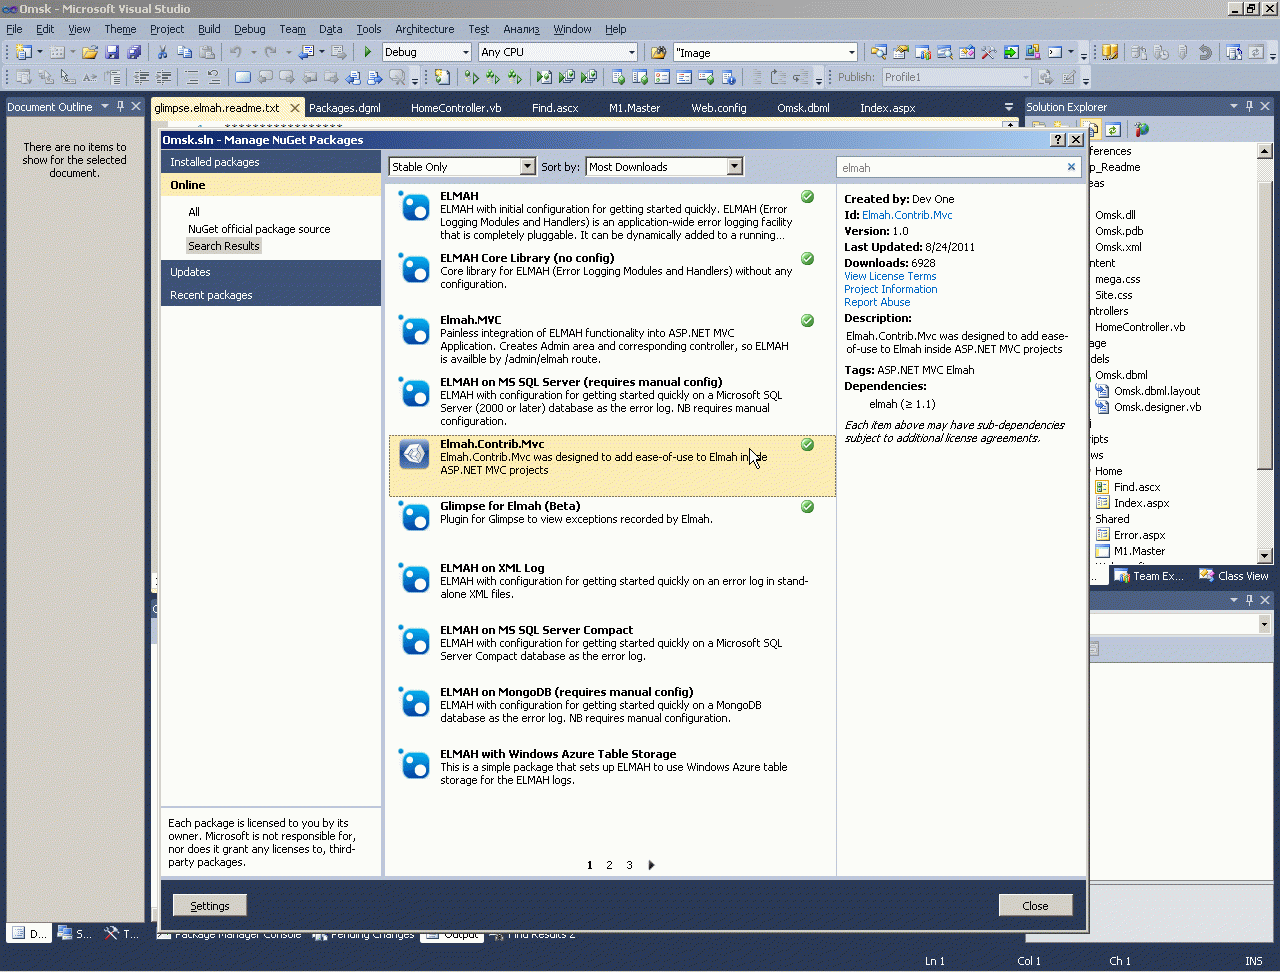Click the Settings button

[x=210, y=905]
